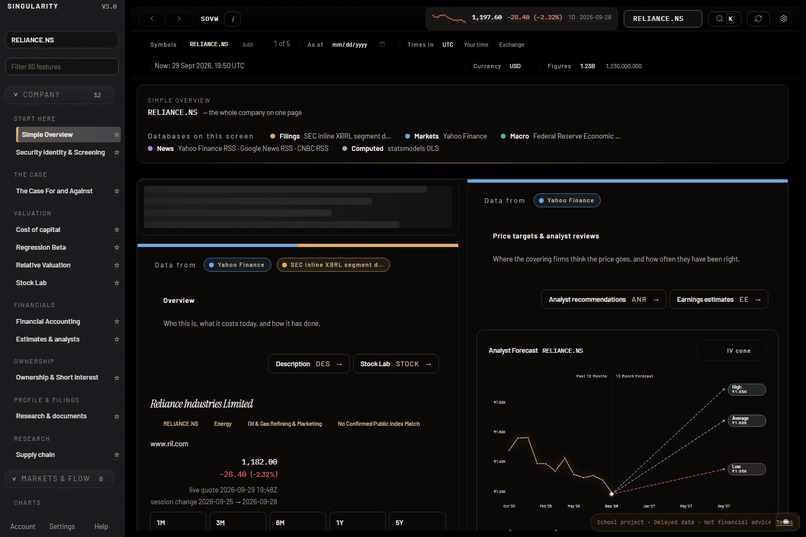The width and height of the screenshot is (806, 537).
Task: Select the 1,230,000,000 figures format
Action: pos(624,66)
